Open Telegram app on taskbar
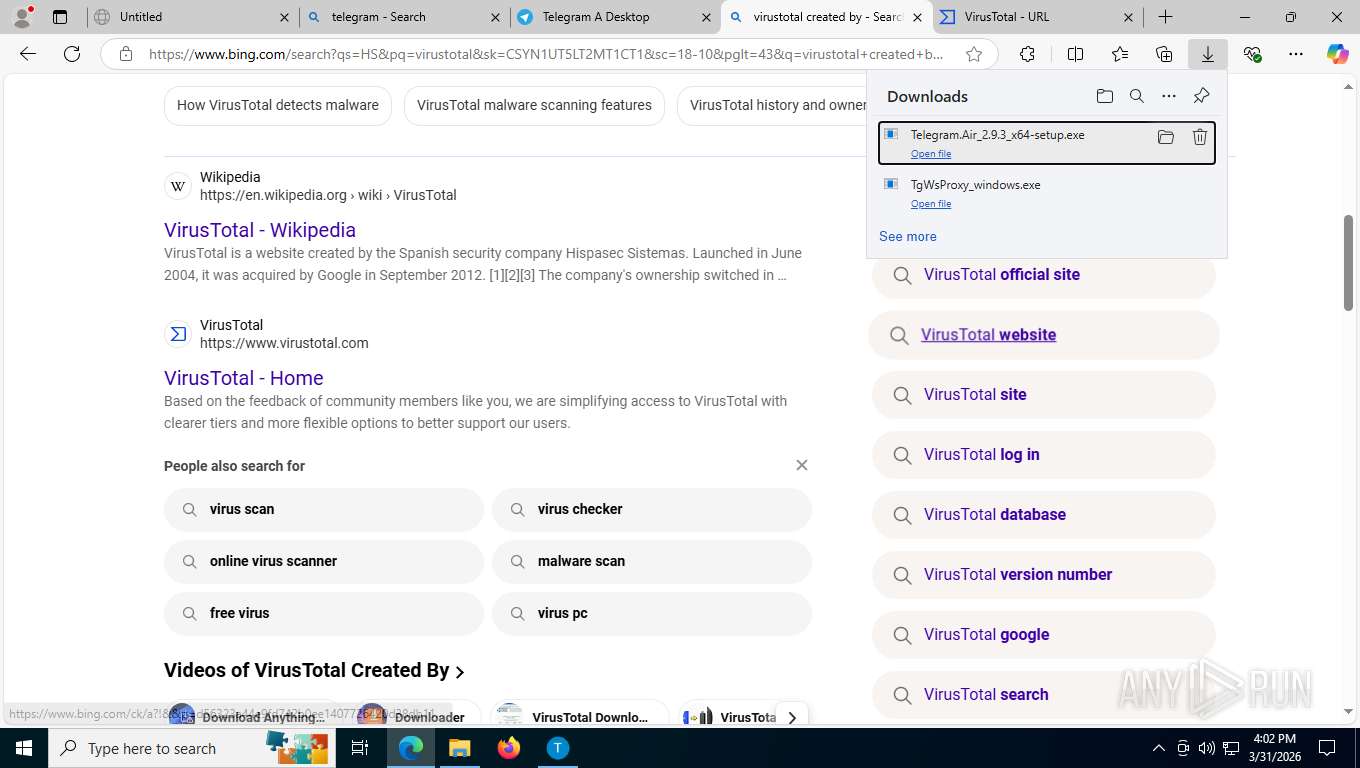Screen dimensions: 1360x768 (558, 748)
